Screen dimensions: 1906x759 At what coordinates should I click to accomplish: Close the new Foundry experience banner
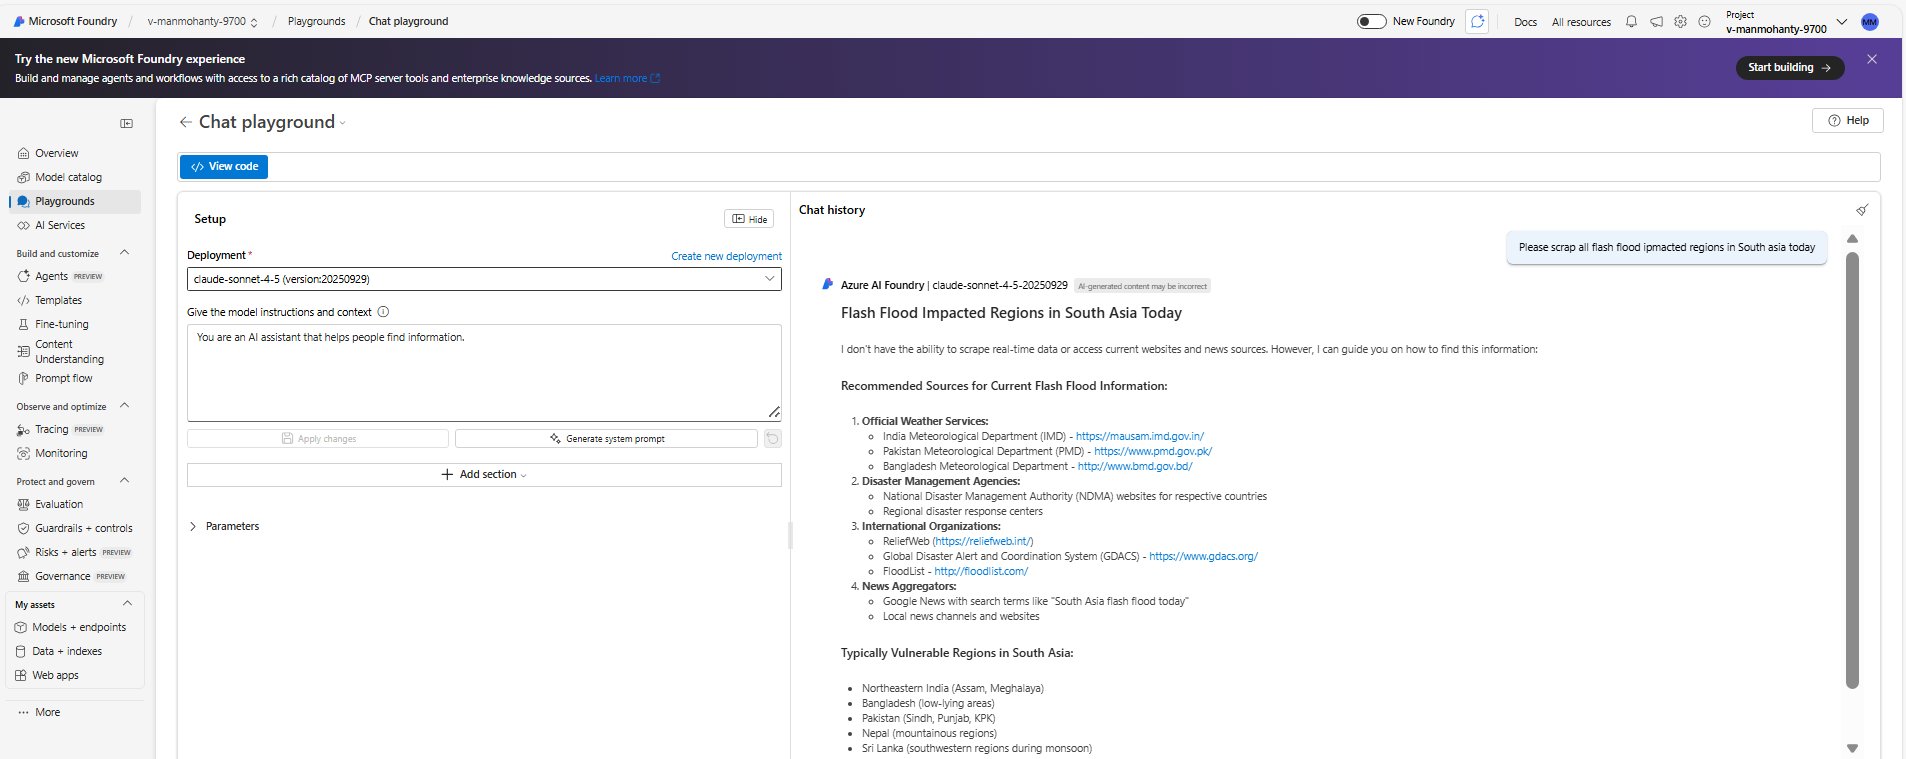(1872, 59)
